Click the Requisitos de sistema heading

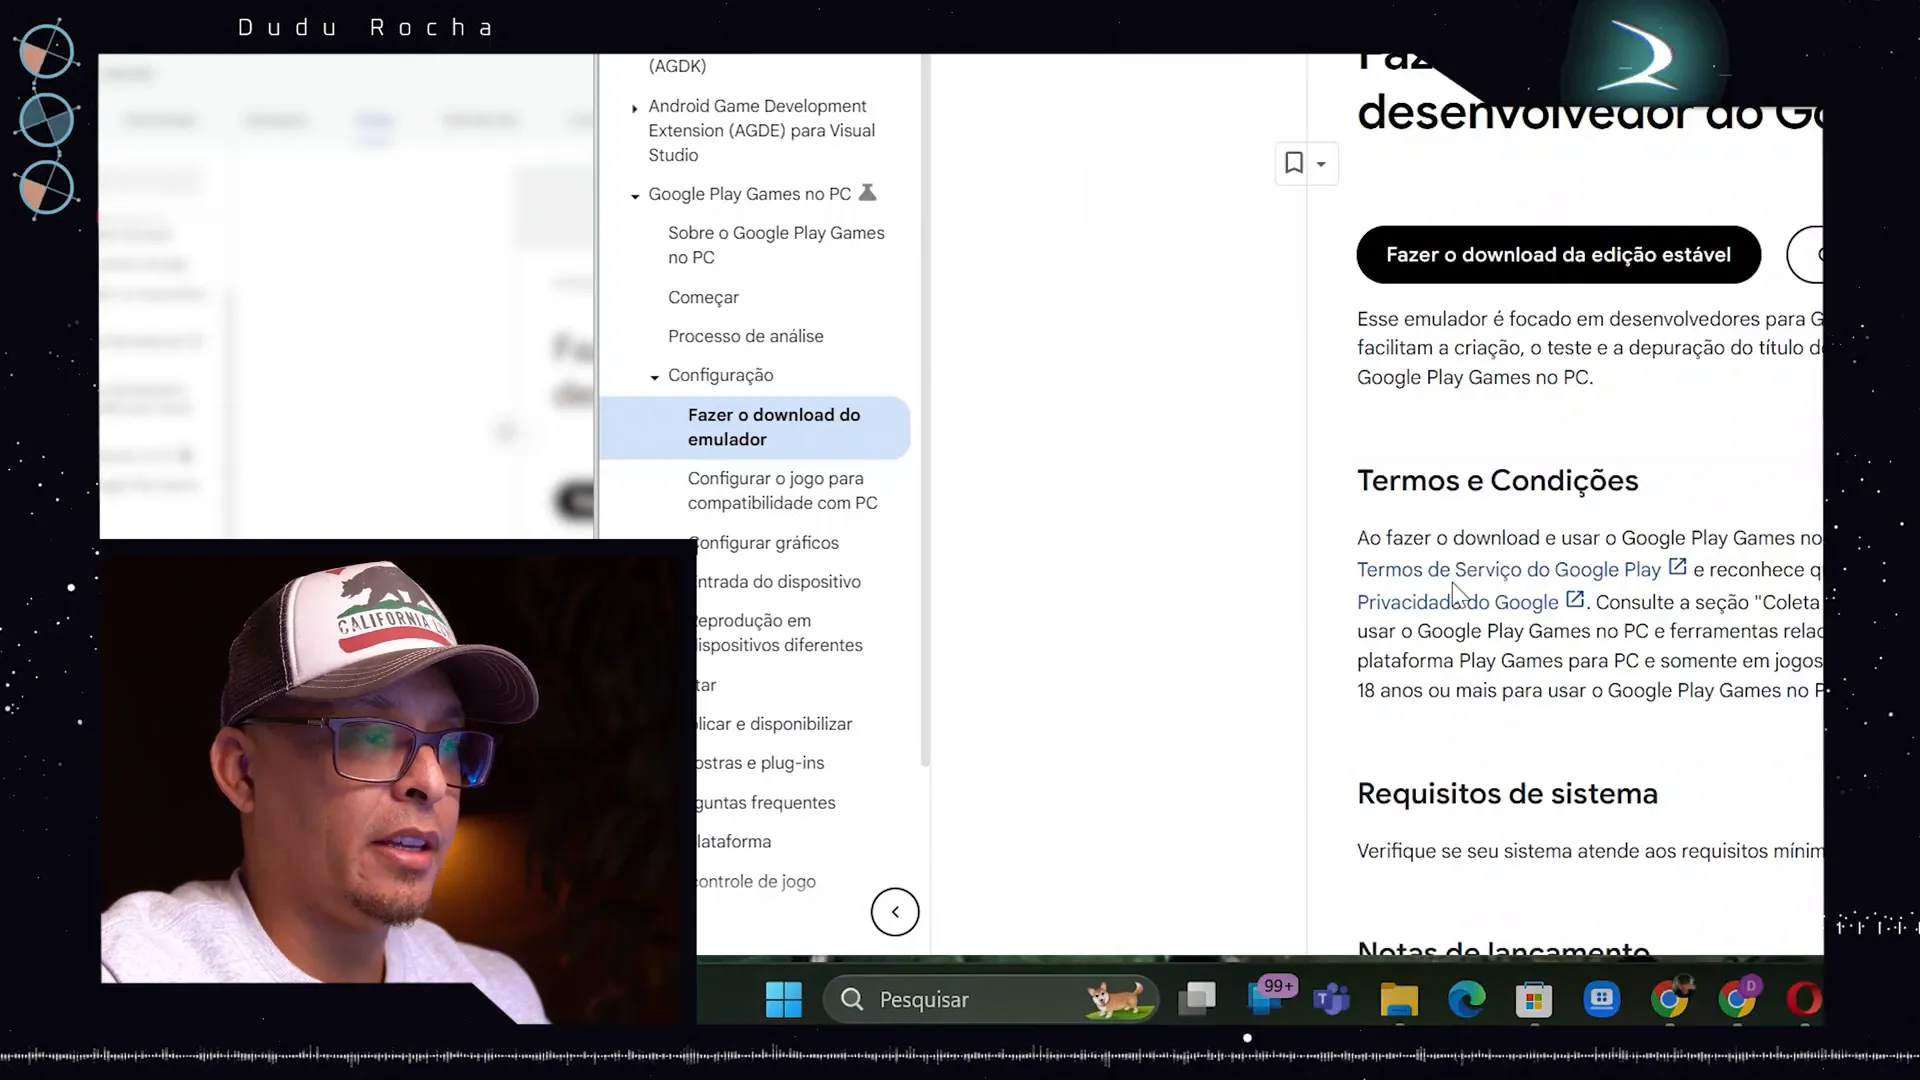[1507, 794]
